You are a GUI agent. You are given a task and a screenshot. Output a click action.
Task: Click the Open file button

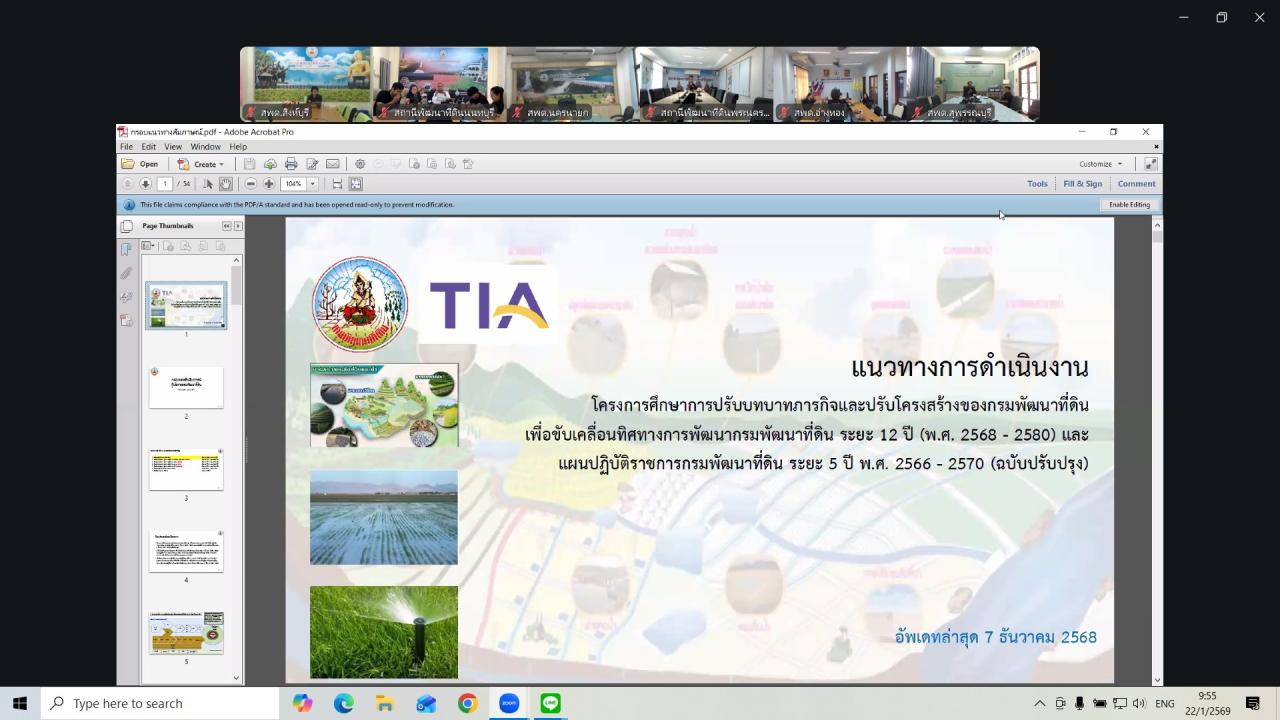[140, 164]
